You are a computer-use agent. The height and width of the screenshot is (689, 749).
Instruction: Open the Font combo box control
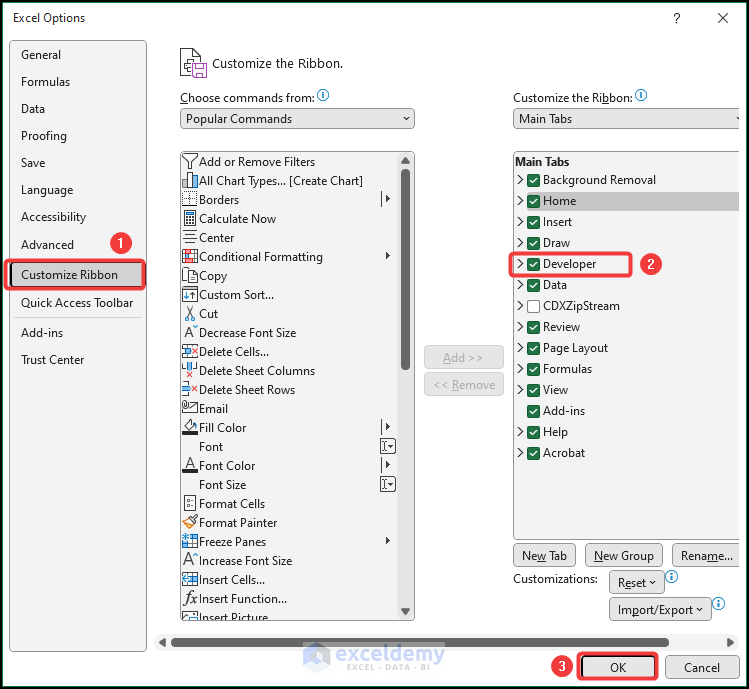(x=387, y=446)
